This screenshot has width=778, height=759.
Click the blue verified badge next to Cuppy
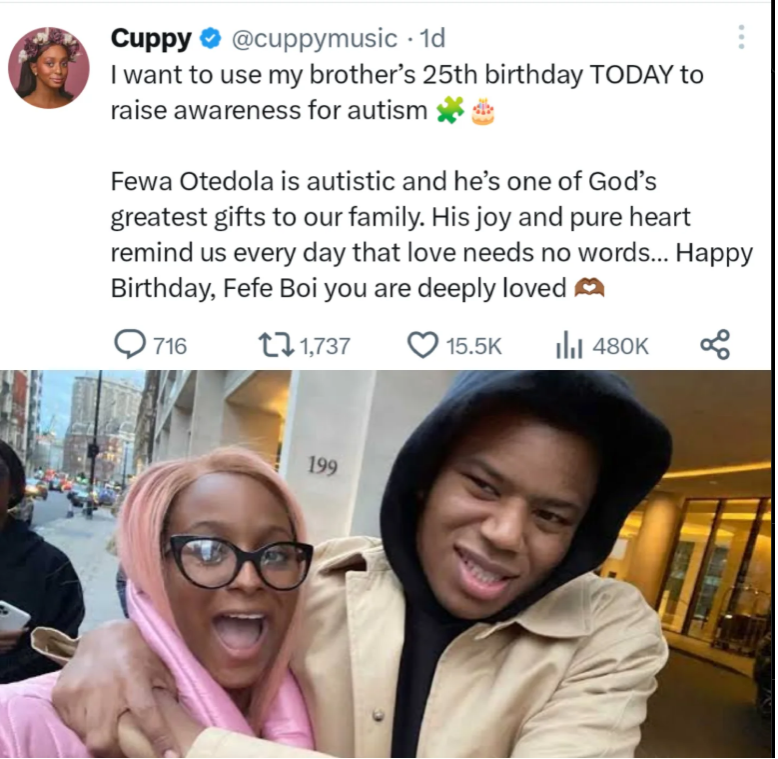pyautogui.click(x=210, y=39)
